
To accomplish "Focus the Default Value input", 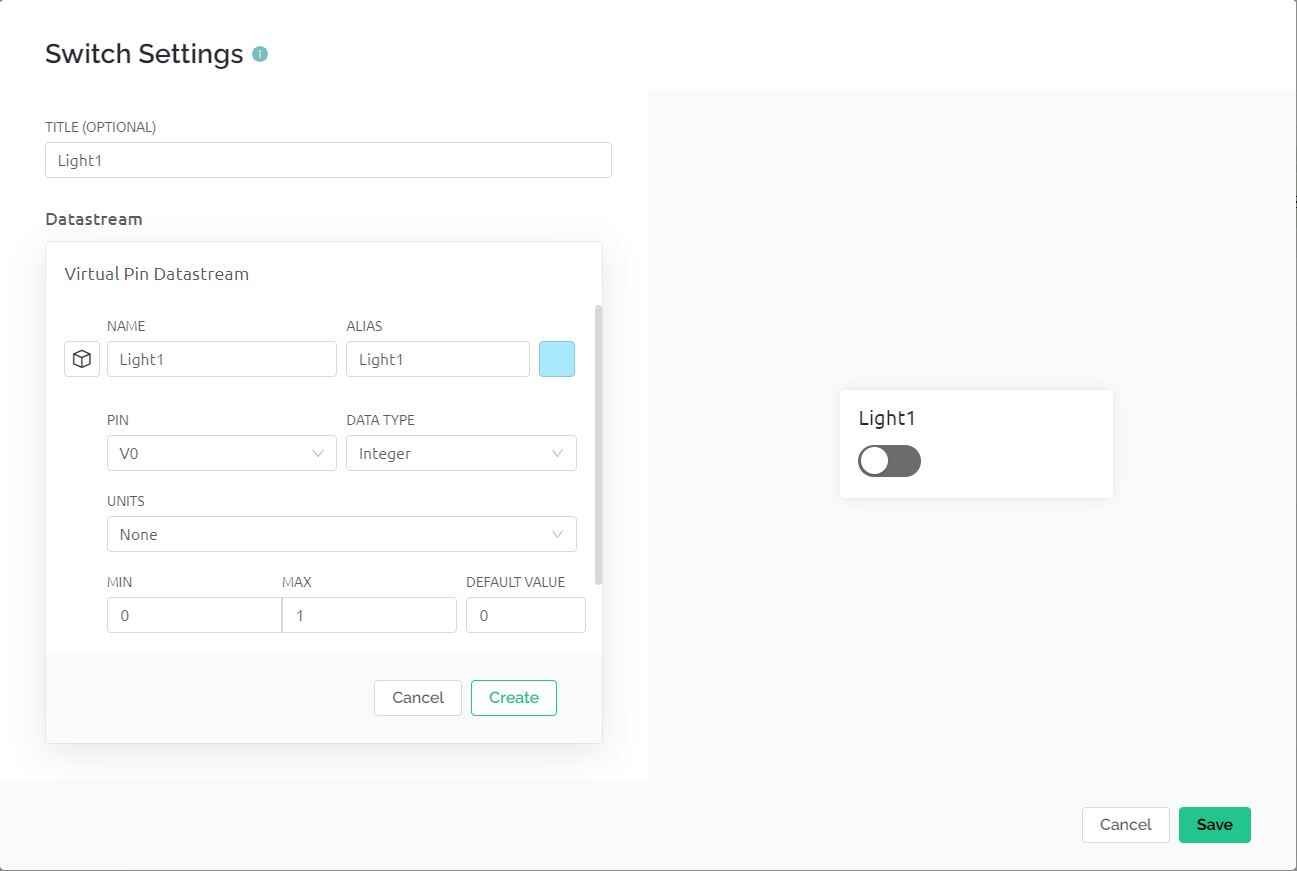I will point(525,615).
